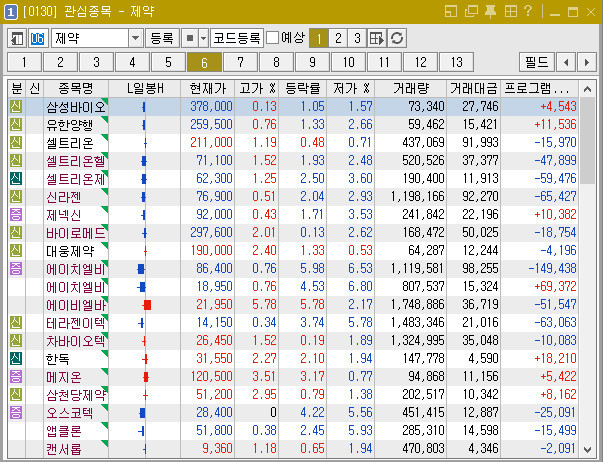
Task: Click the black square stop icon button
Action: click(190, 38)
